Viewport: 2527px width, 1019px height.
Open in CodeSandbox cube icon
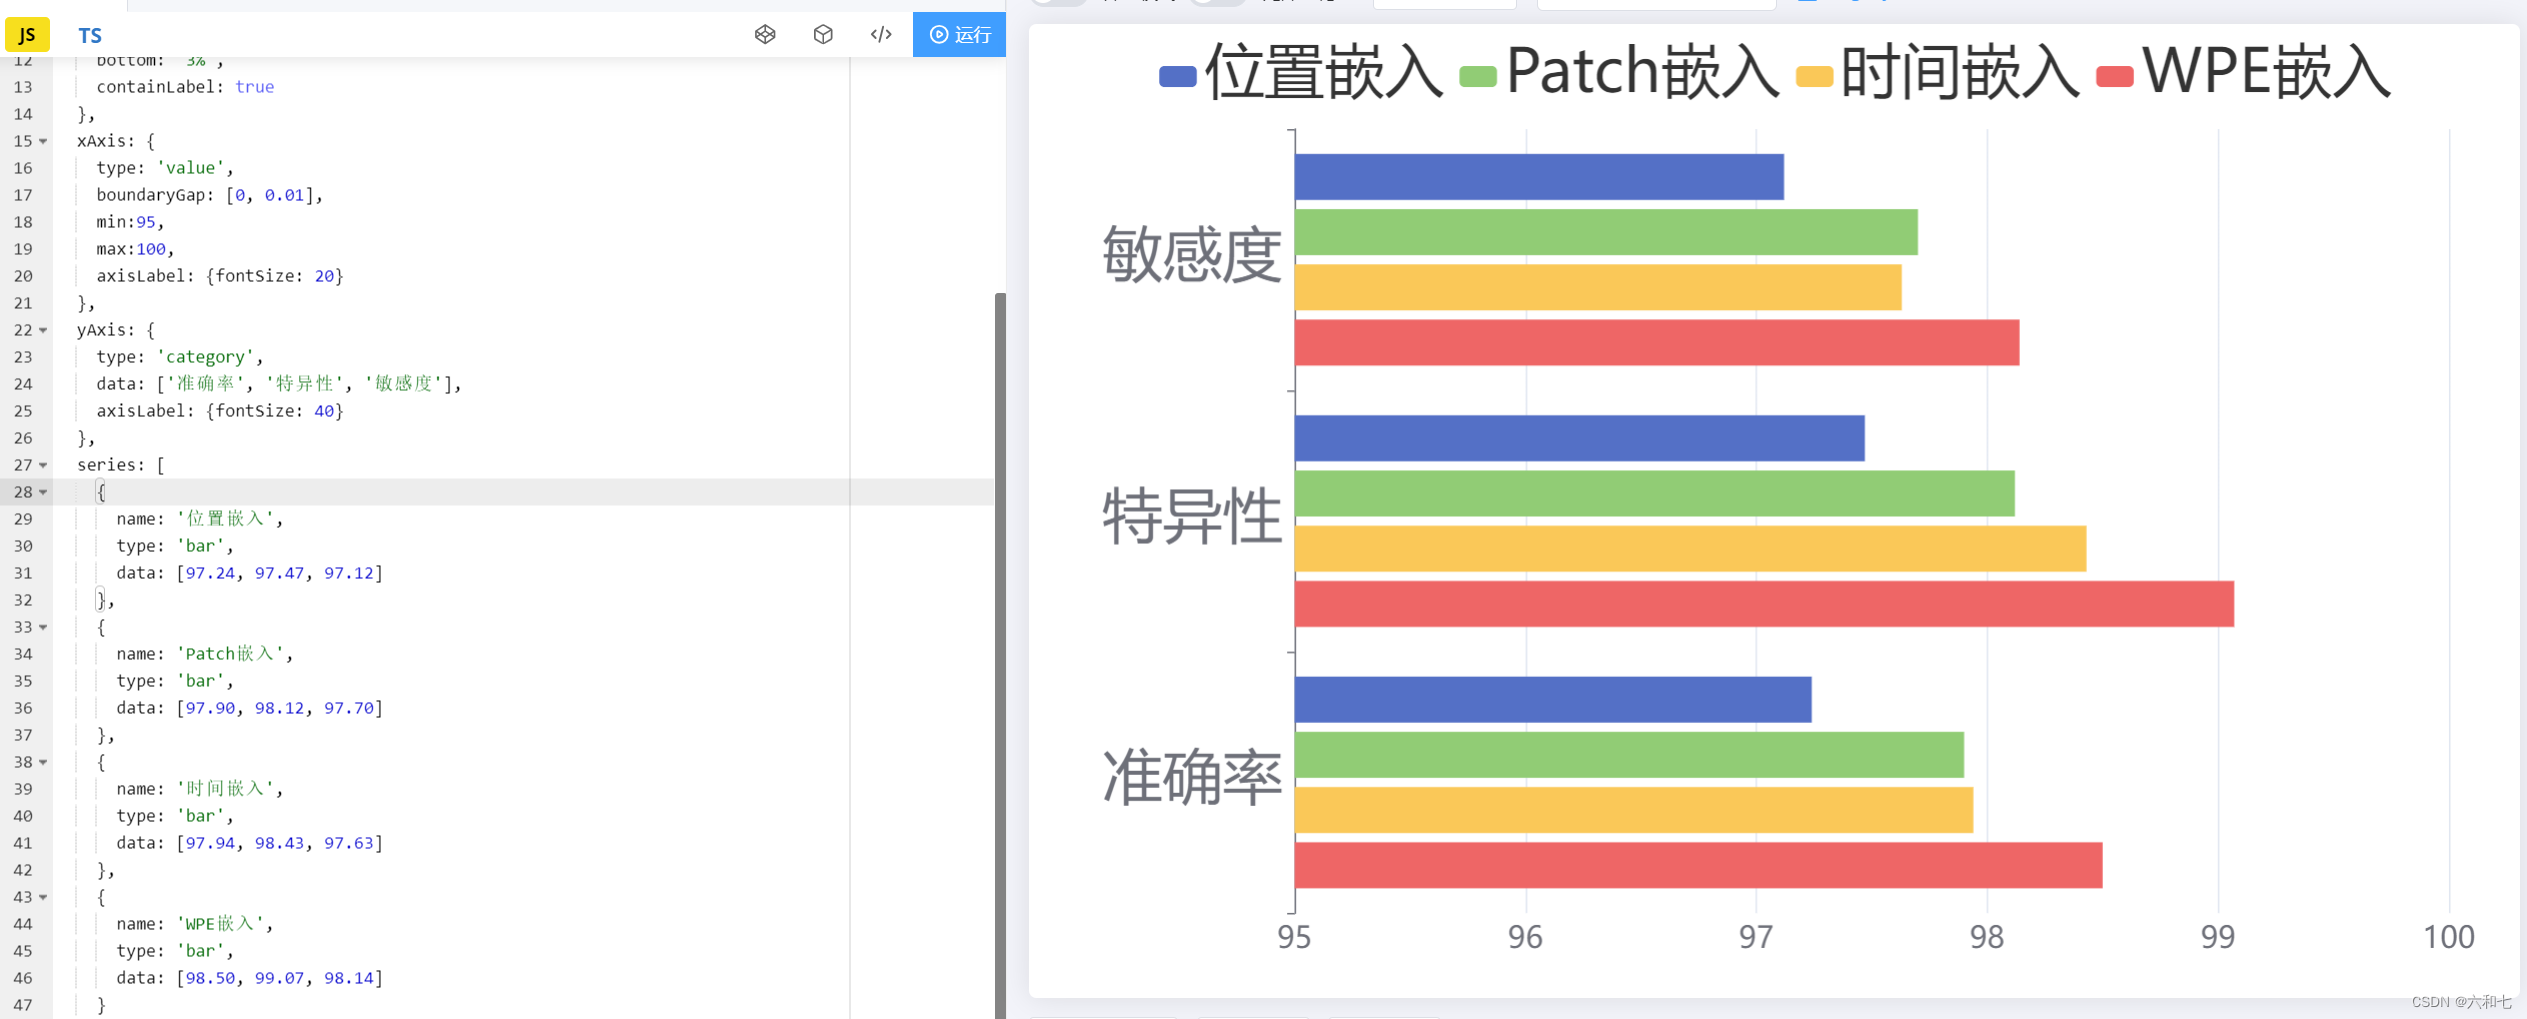click(x=823, y=35)
